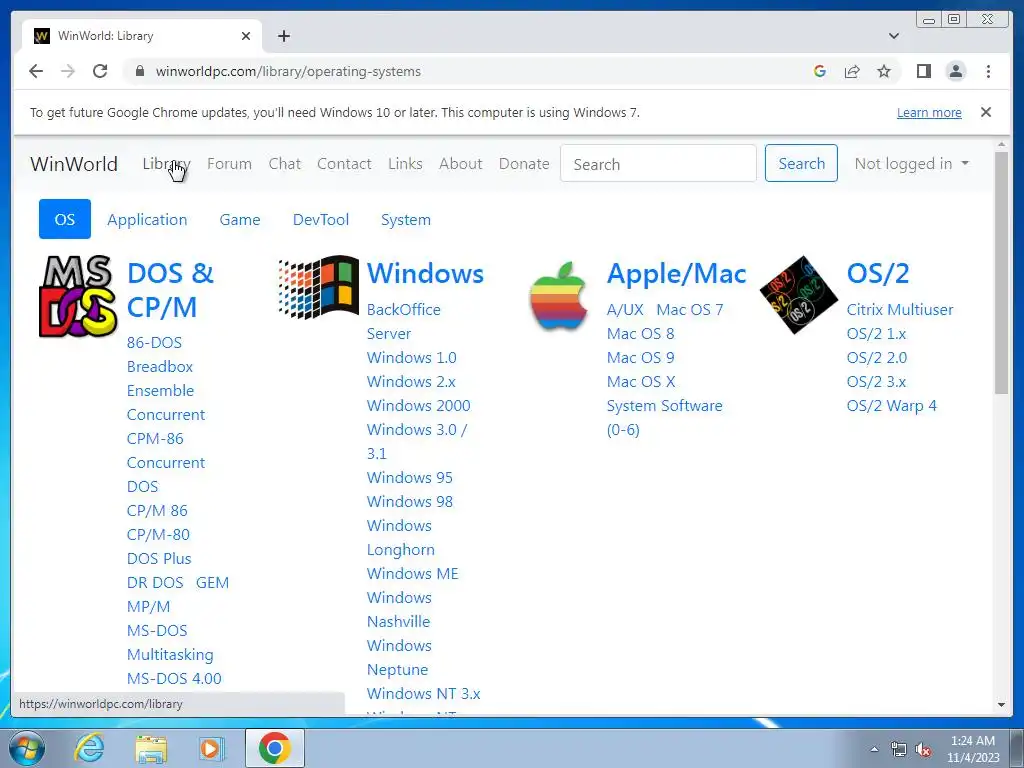Open the Contact nav link

[344, 164]
